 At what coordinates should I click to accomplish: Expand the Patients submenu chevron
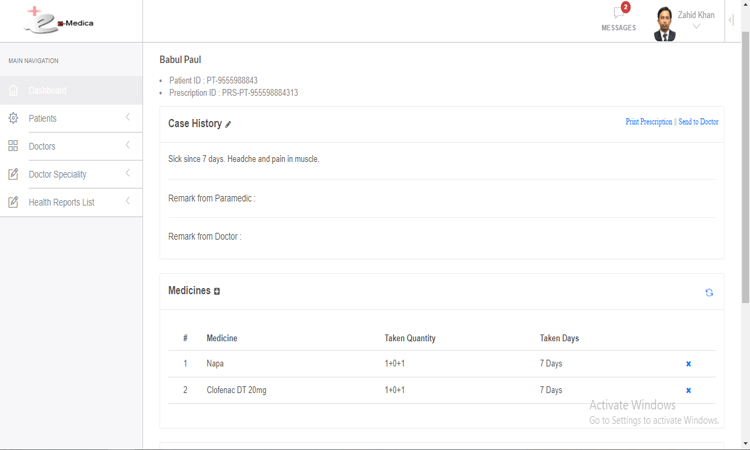(128, 118)
